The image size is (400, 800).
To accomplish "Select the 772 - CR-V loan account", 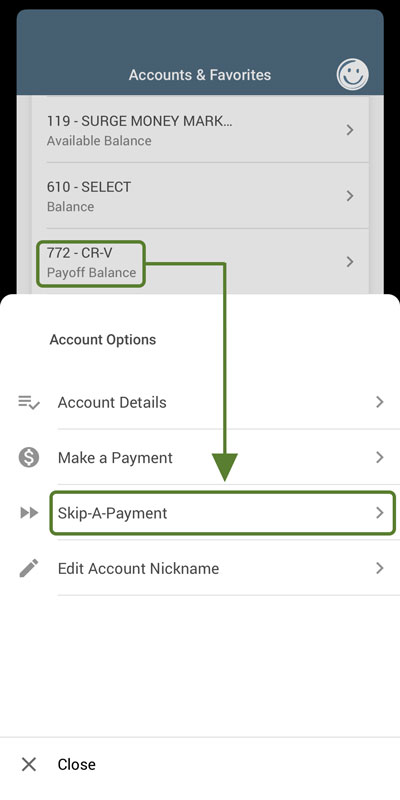I will point(200,262).
